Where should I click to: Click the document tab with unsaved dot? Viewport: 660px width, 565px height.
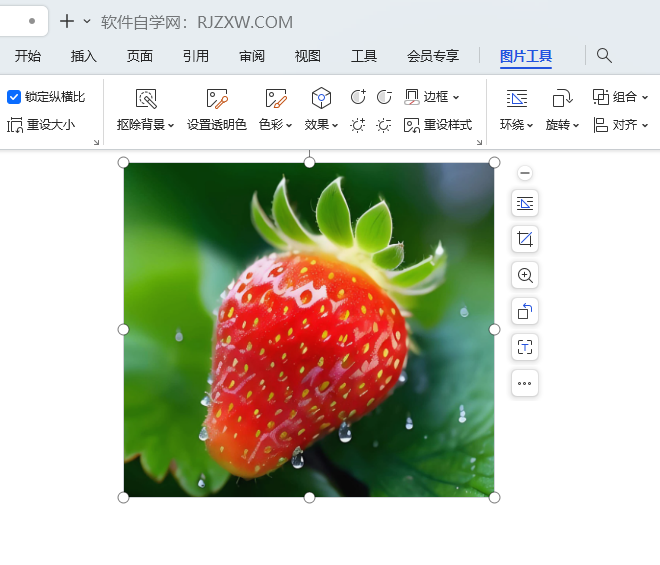pyautogui.click(x=24, y=21)
